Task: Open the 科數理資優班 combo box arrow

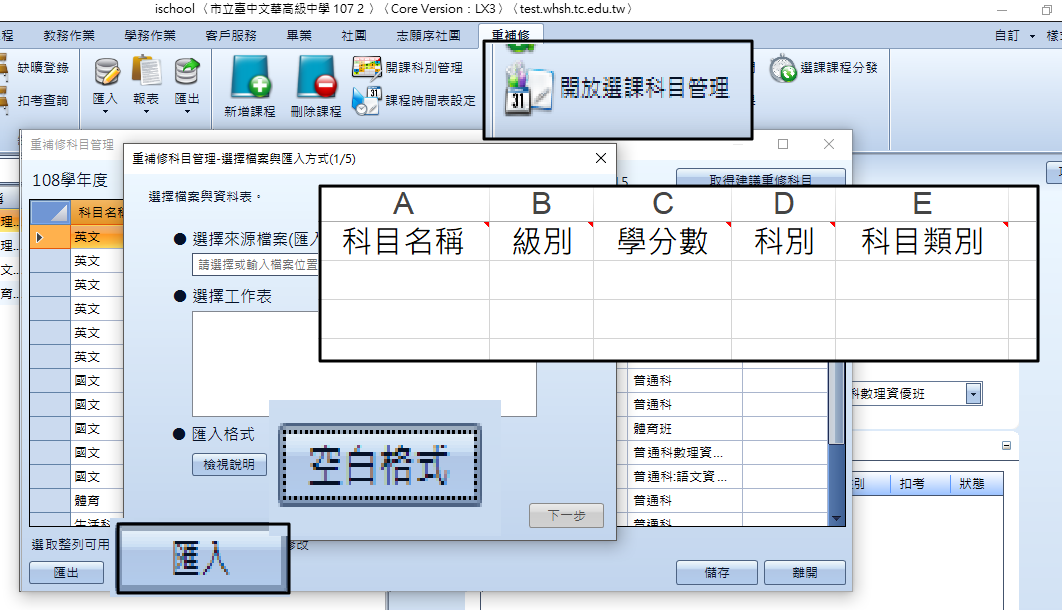Action: [x=973, y=394]
